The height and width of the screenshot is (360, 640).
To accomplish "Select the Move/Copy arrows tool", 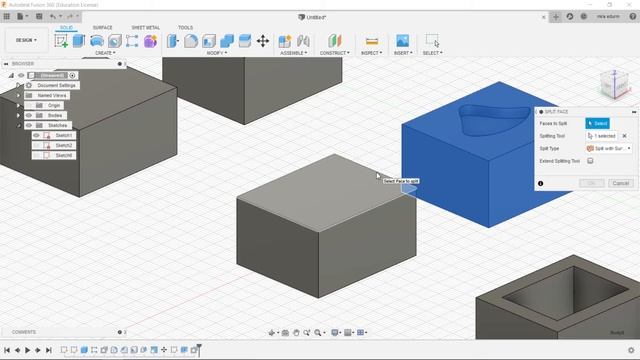I will pos(263,41).
